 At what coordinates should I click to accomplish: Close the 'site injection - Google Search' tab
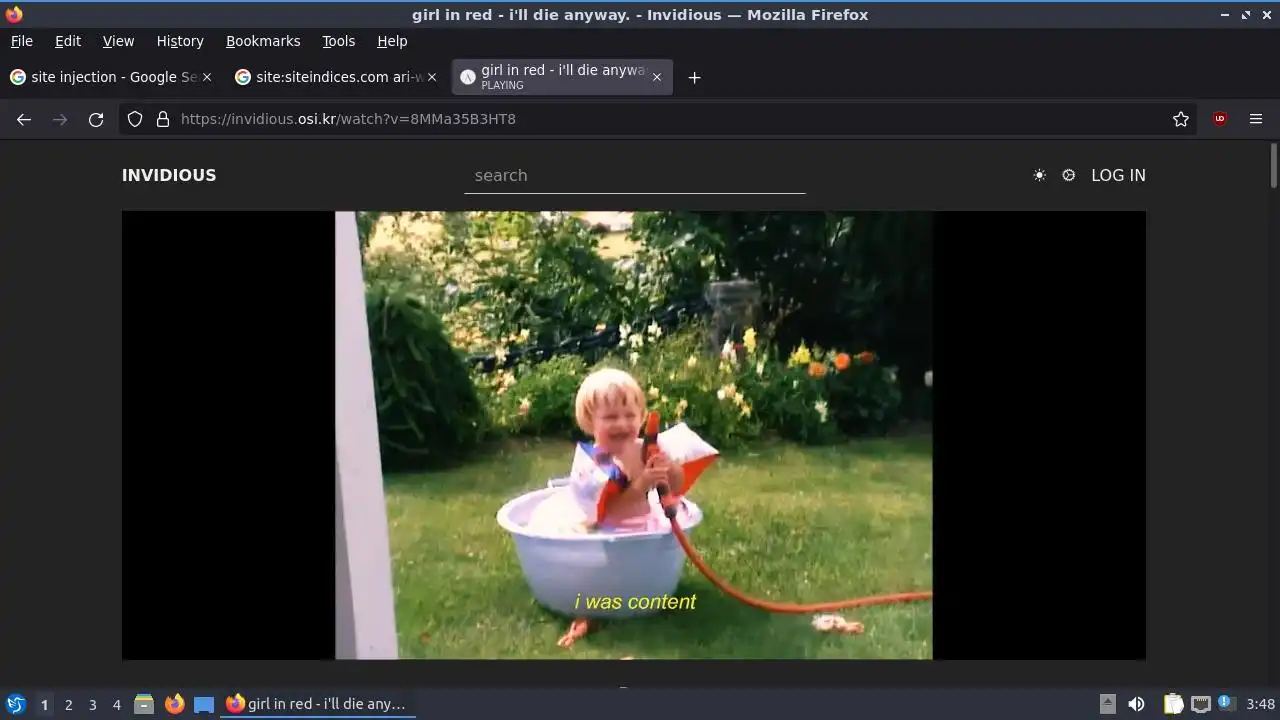coord(207,77)
